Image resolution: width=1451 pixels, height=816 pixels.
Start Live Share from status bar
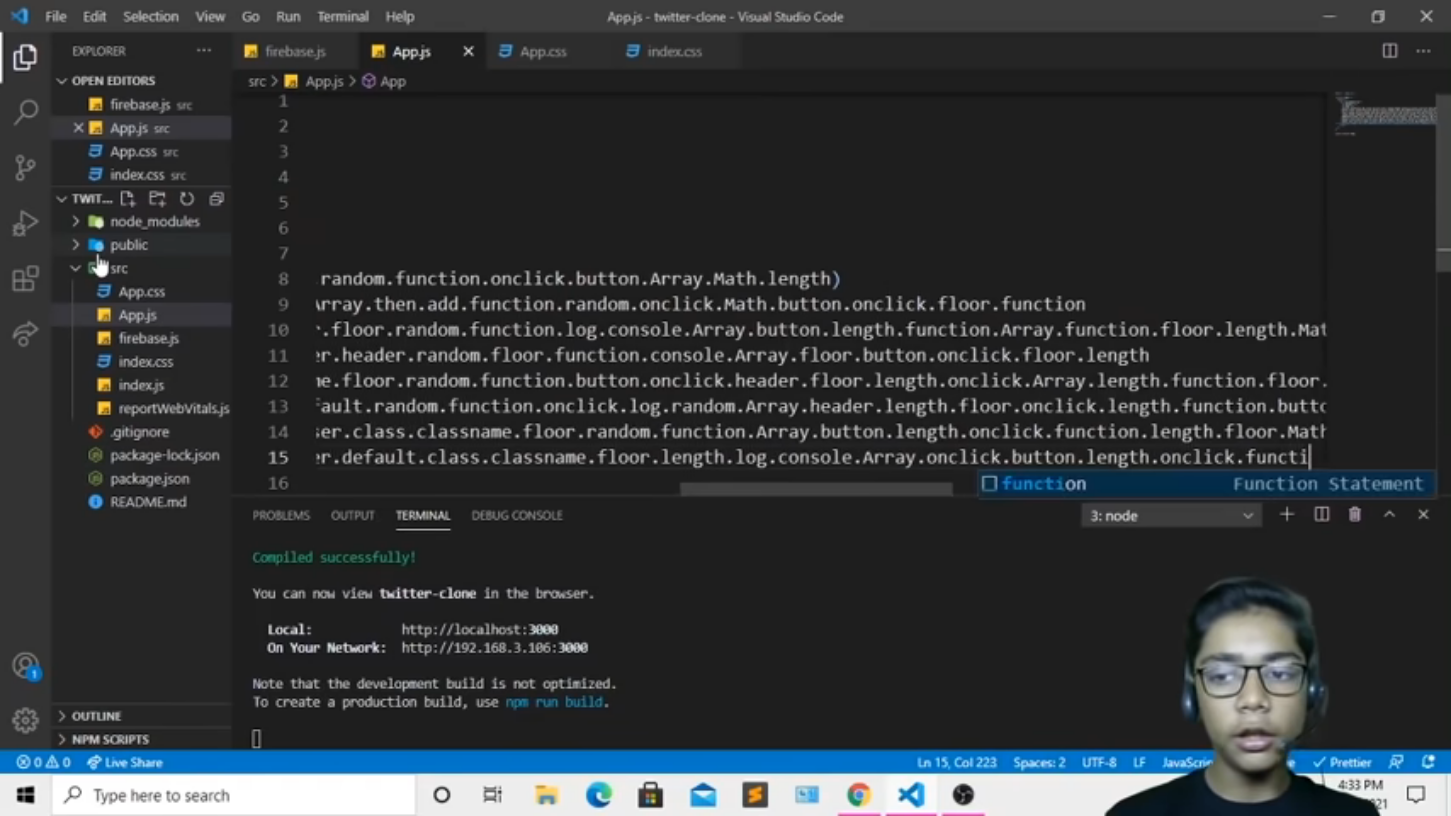125,762
